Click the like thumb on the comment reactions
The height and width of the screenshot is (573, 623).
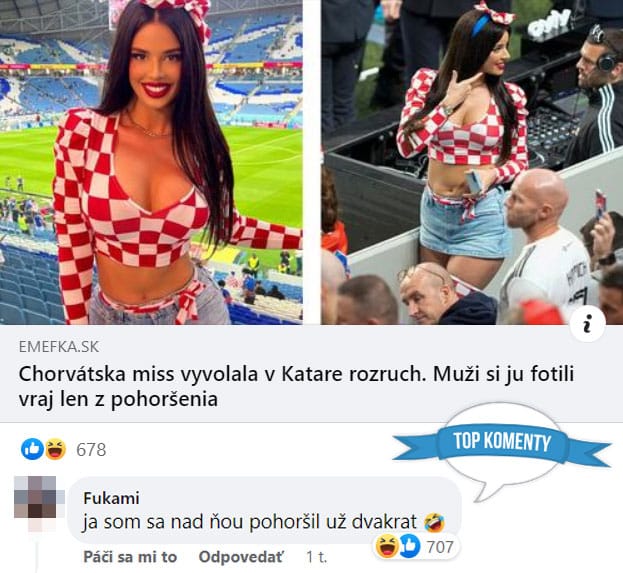coord(409,546)
